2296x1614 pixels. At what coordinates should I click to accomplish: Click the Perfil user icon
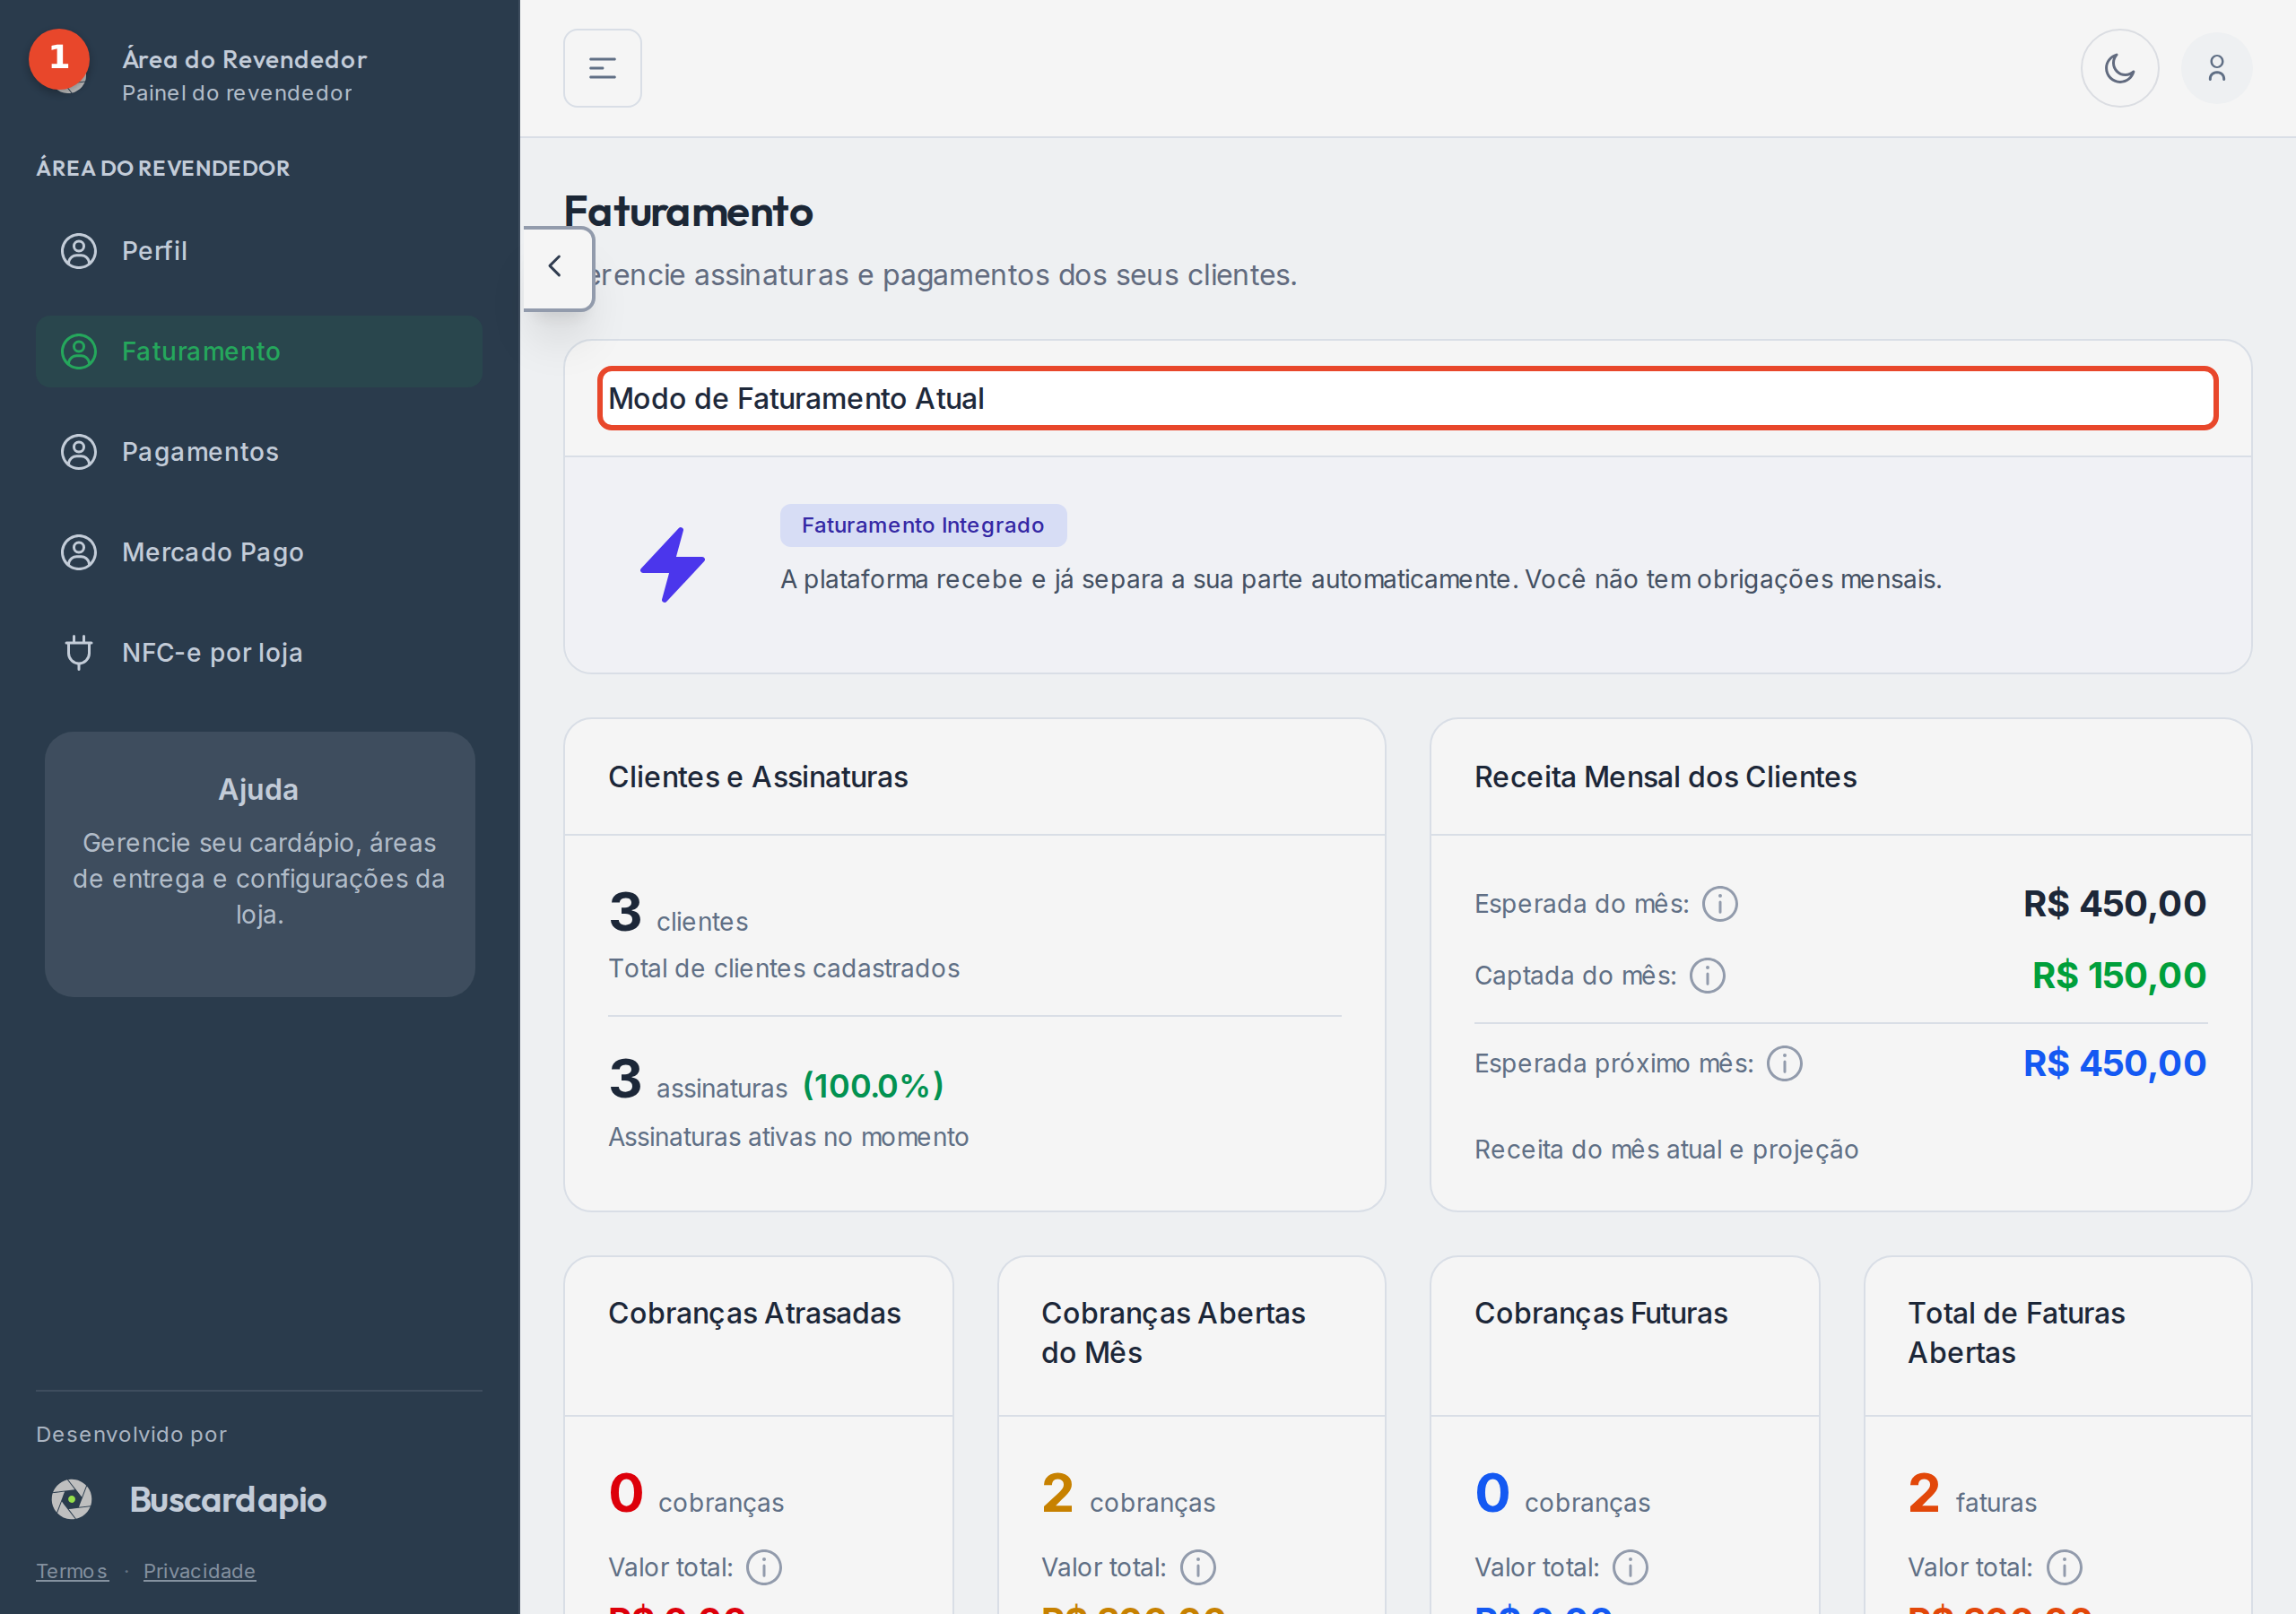(79, 251)
